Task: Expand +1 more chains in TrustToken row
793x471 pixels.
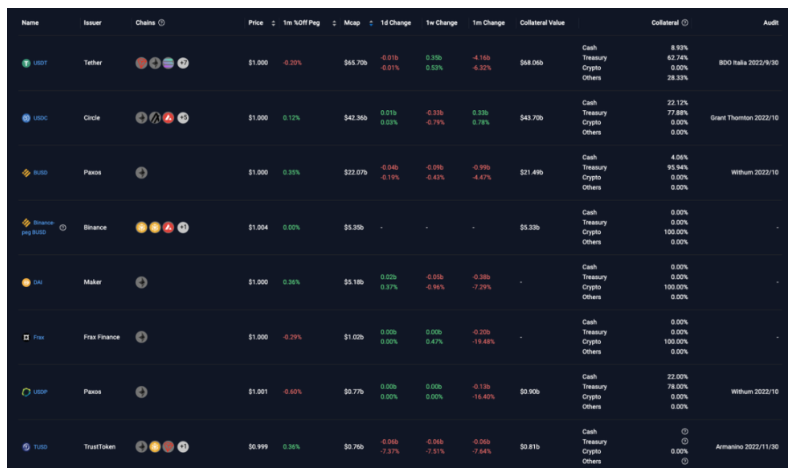Action: pyautogui.click(x=183, y=447)
